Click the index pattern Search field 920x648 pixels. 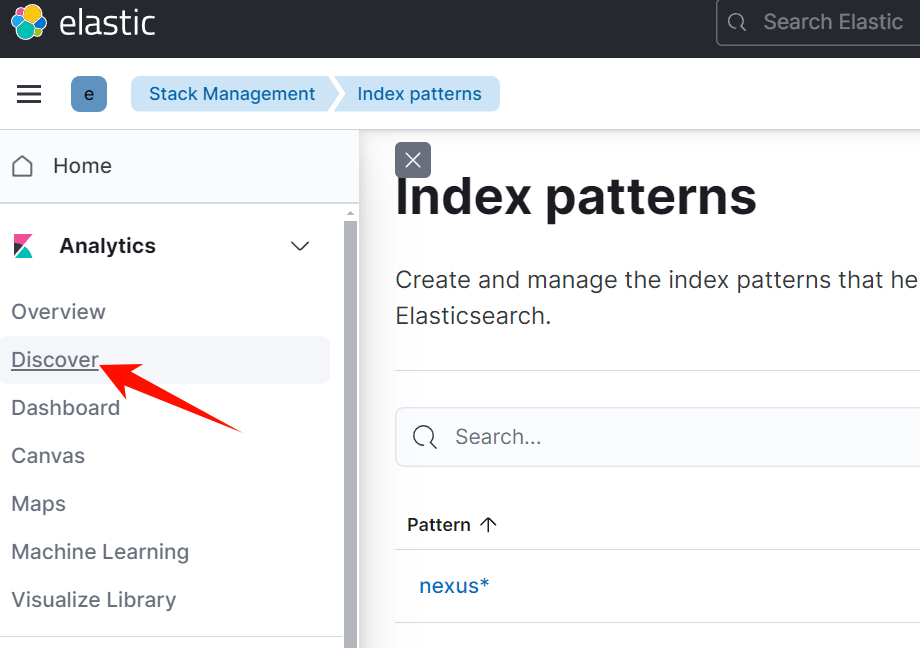click(658, 437)
